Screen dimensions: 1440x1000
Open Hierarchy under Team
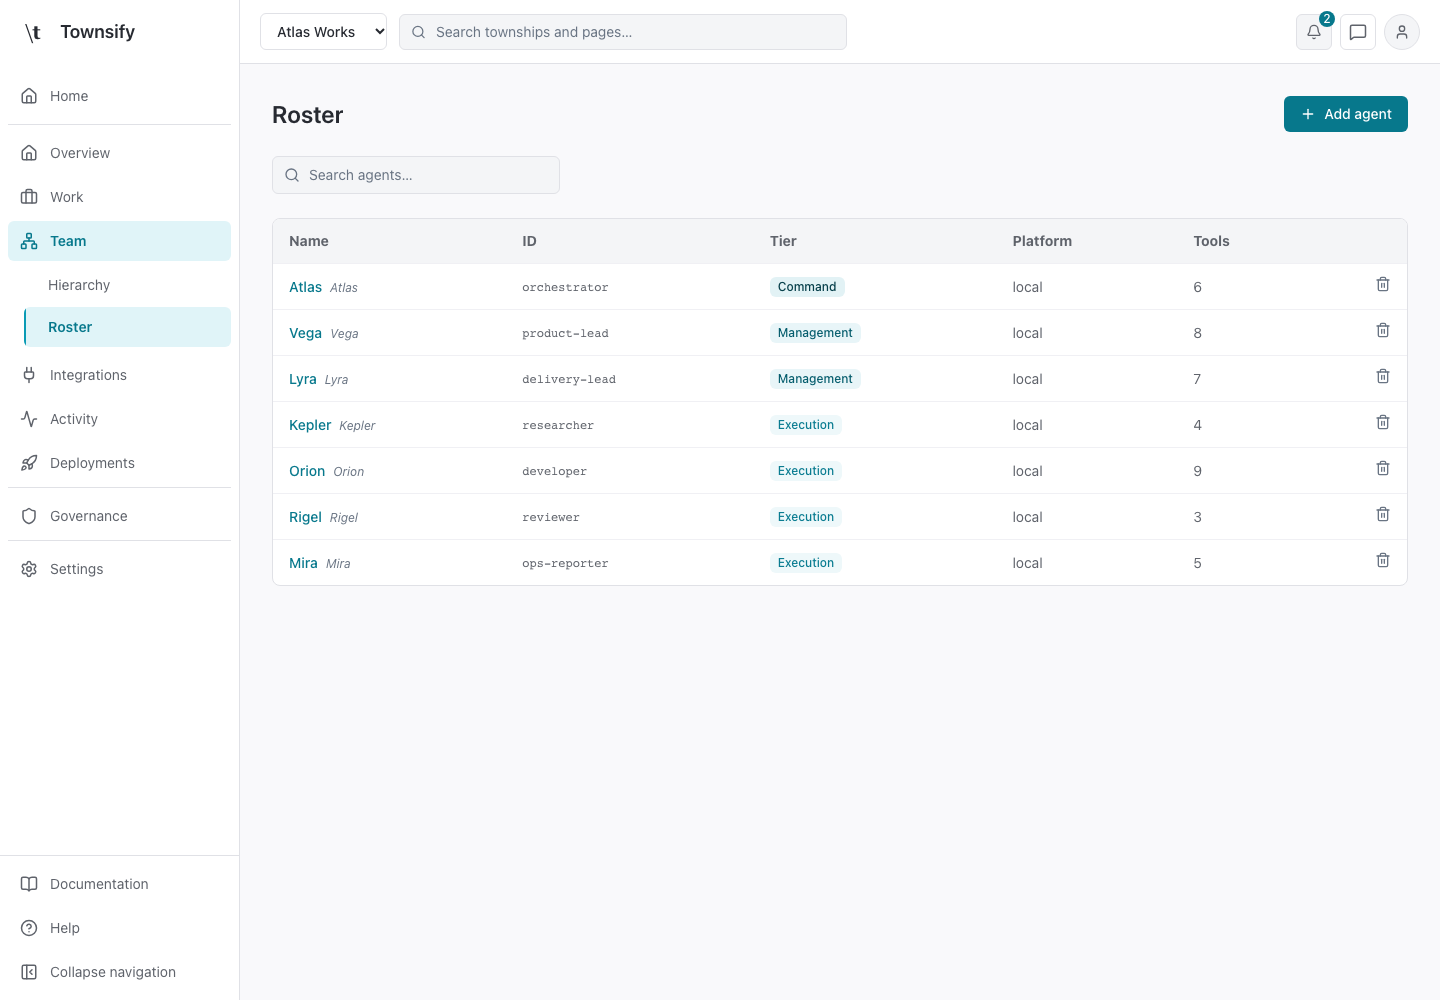click(127, 285)
